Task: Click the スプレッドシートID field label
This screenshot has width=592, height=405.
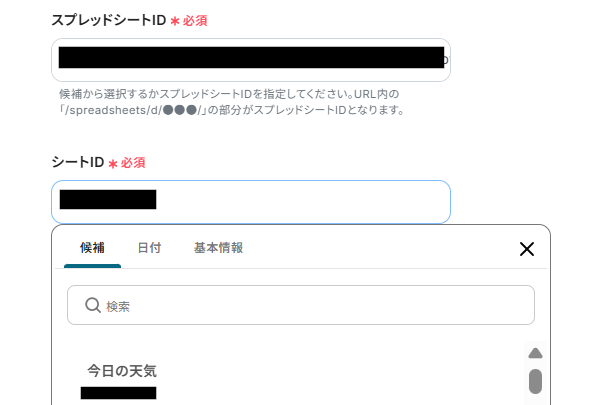Action: pos(109,20)
